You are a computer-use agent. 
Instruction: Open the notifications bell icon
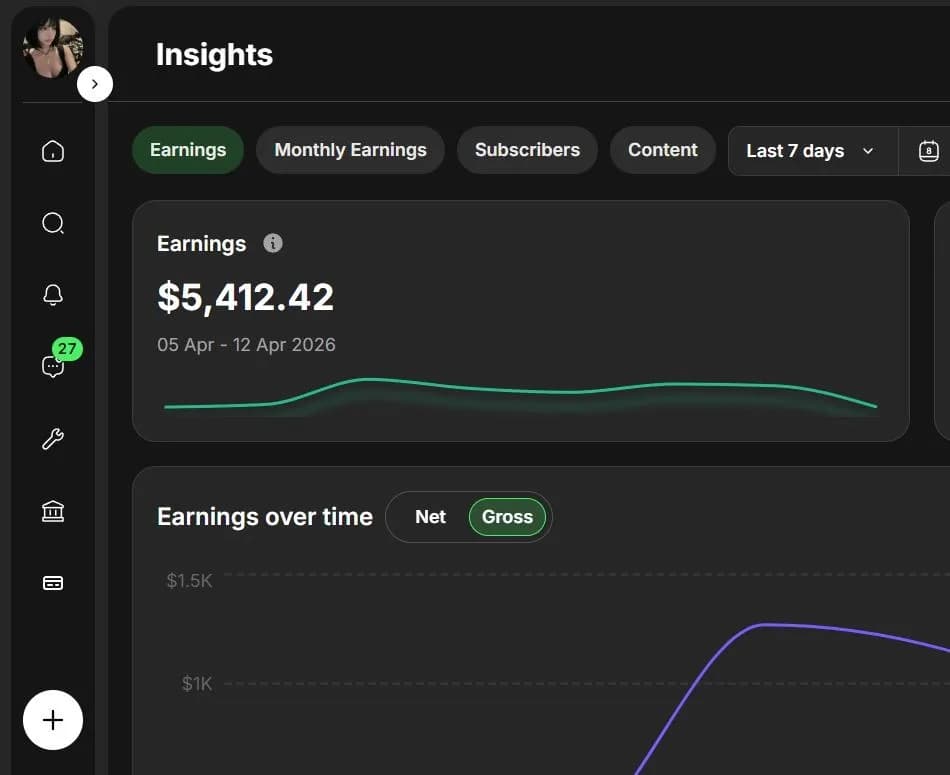(53, 295)
